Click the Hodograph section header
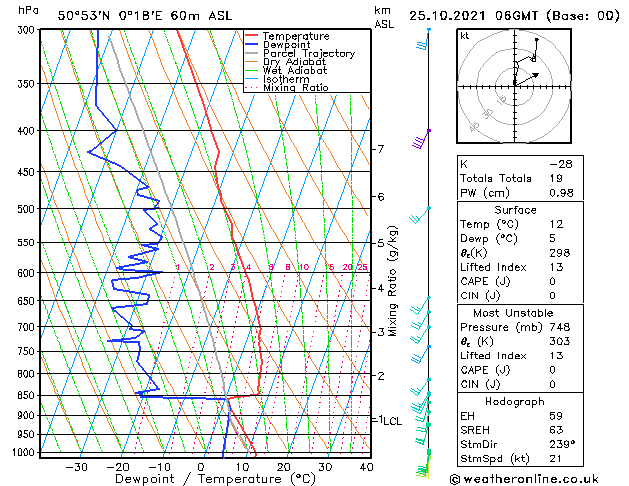Viewport: 629px width, 486px height. [515, 402]
